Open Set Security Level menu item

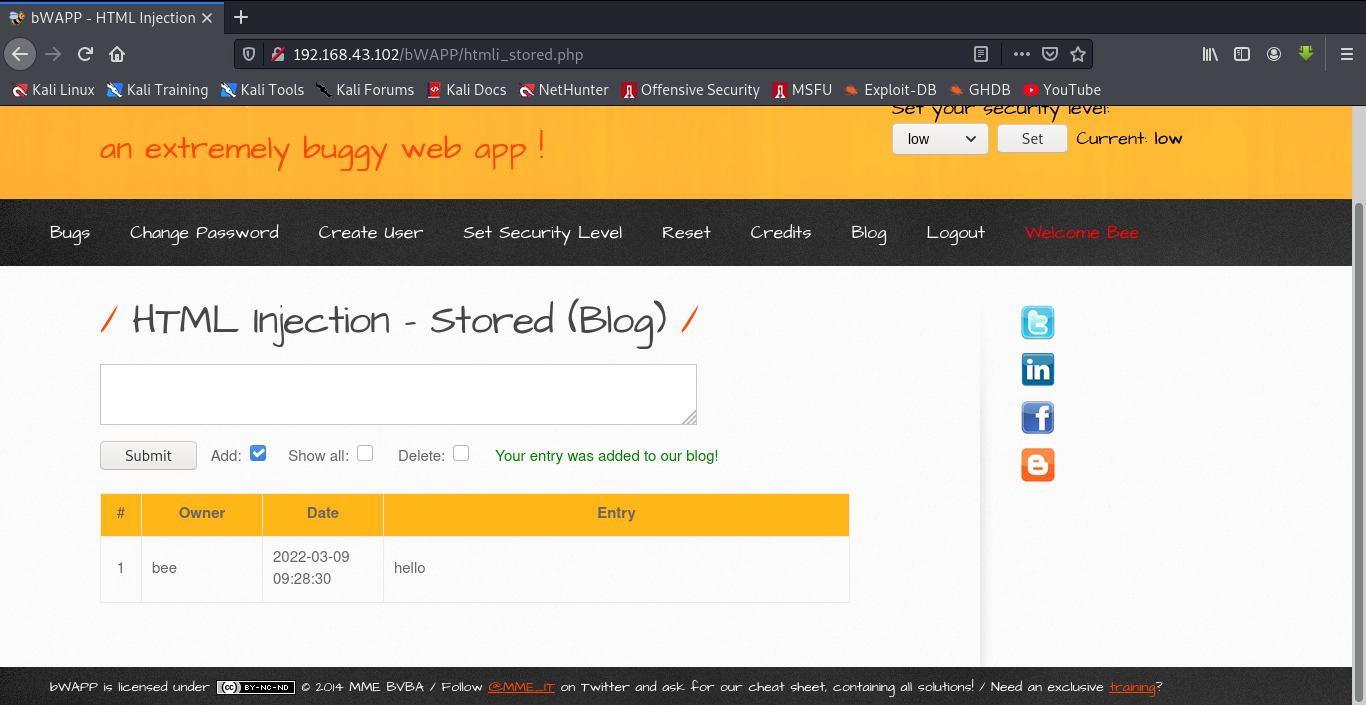543,232
